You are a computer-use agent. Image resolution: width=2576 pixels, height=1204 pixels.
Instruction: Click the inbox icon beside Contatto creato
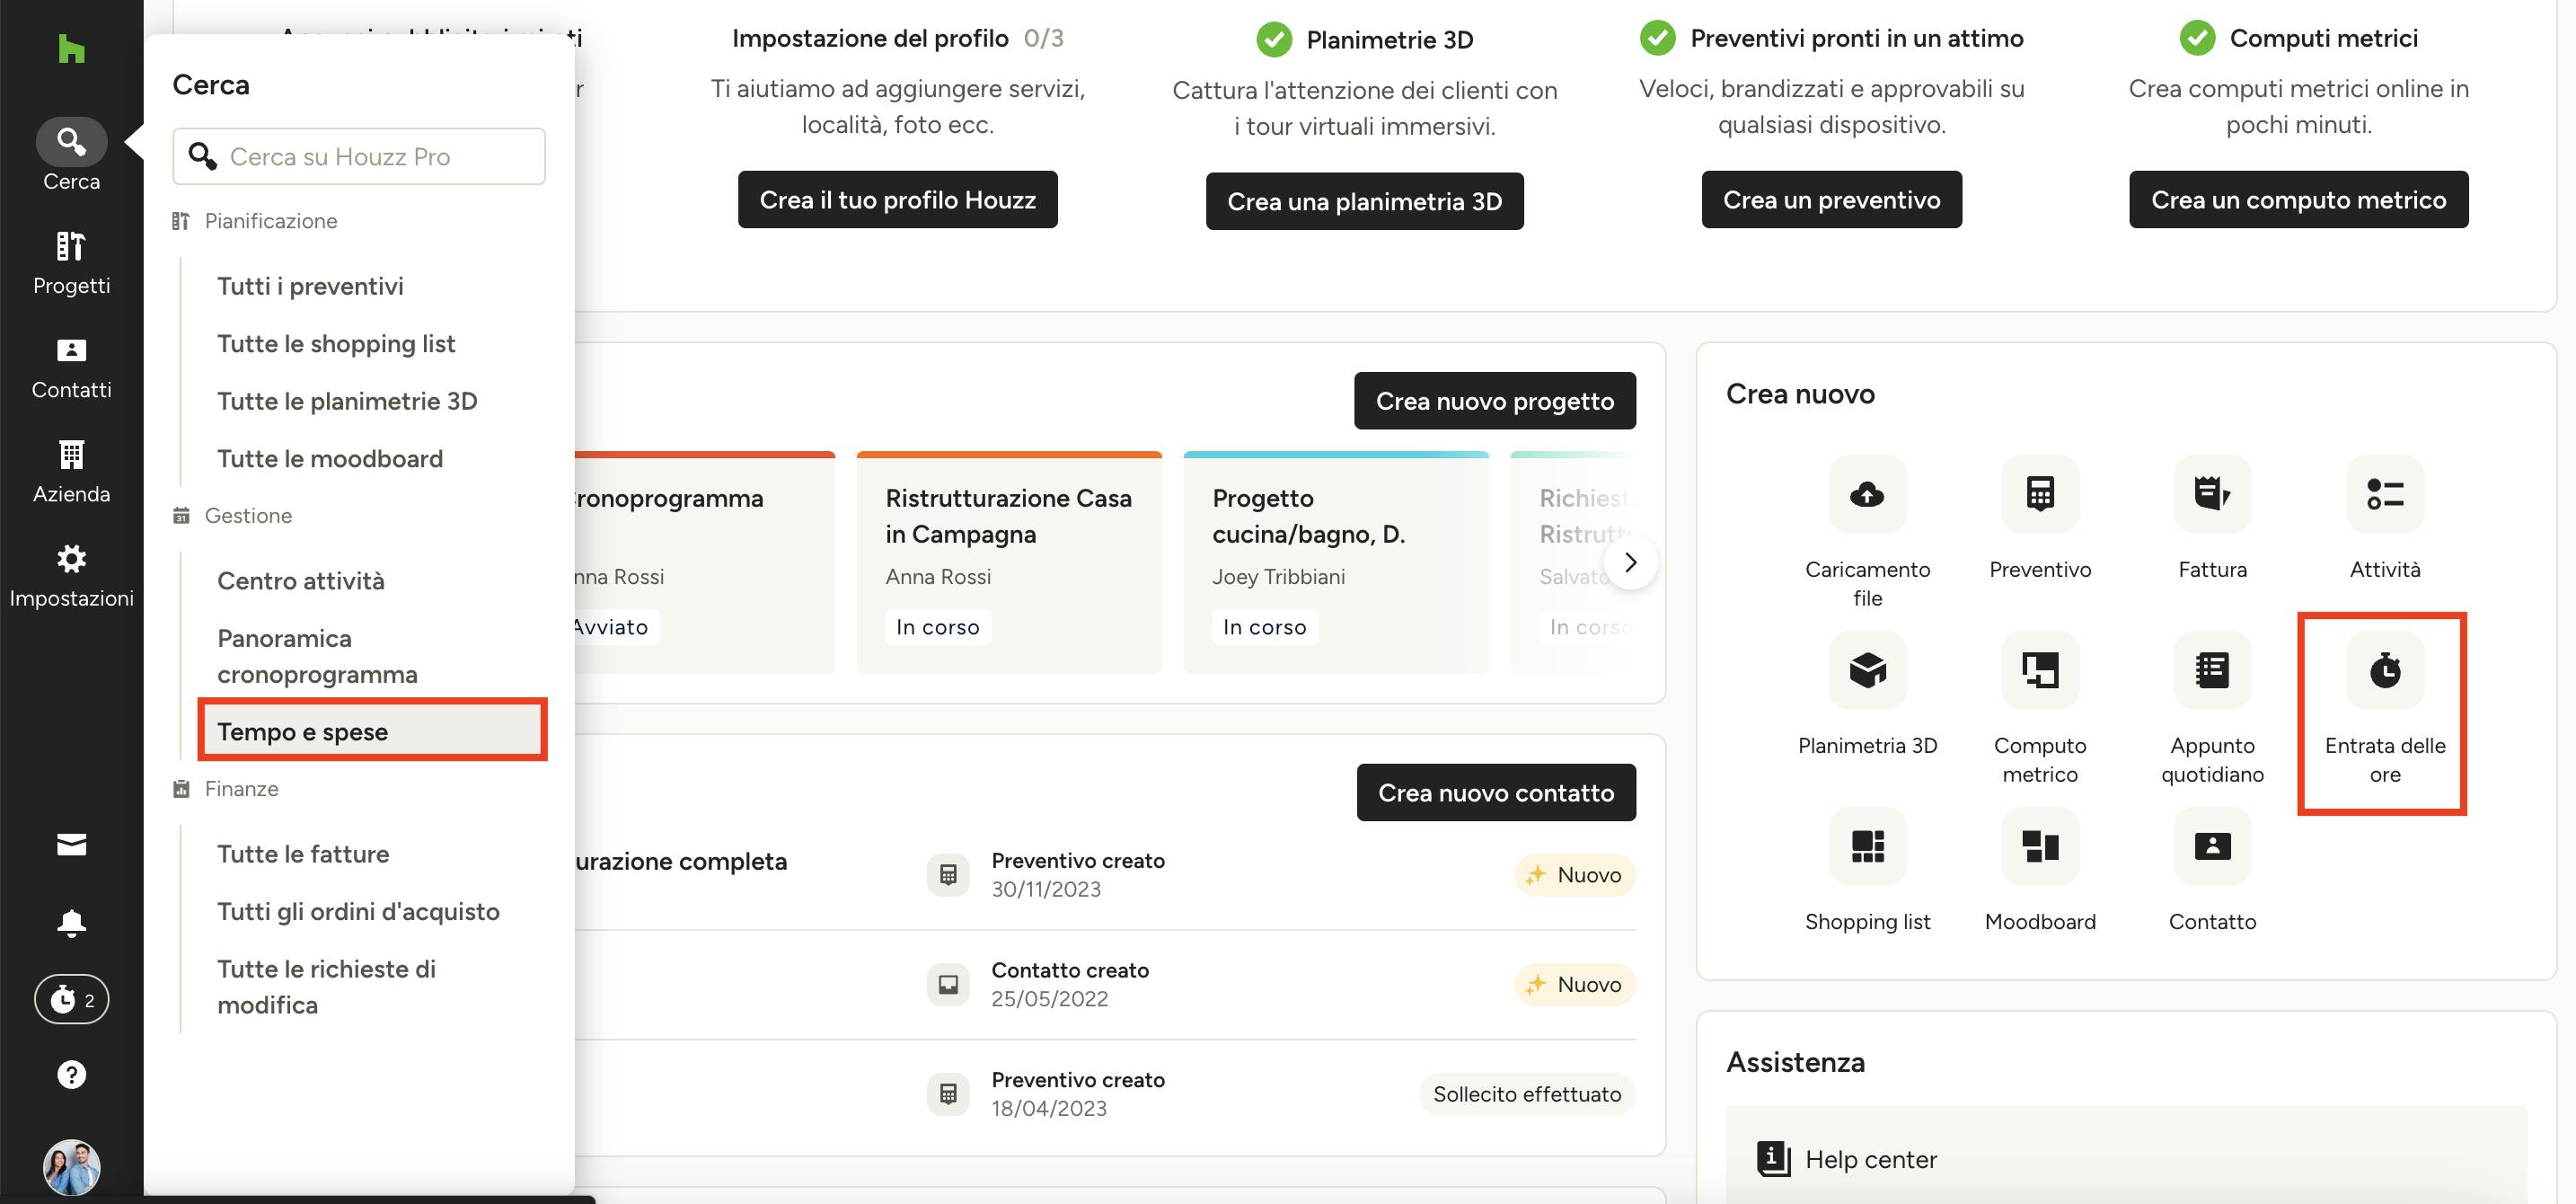[x=947, y=984]
